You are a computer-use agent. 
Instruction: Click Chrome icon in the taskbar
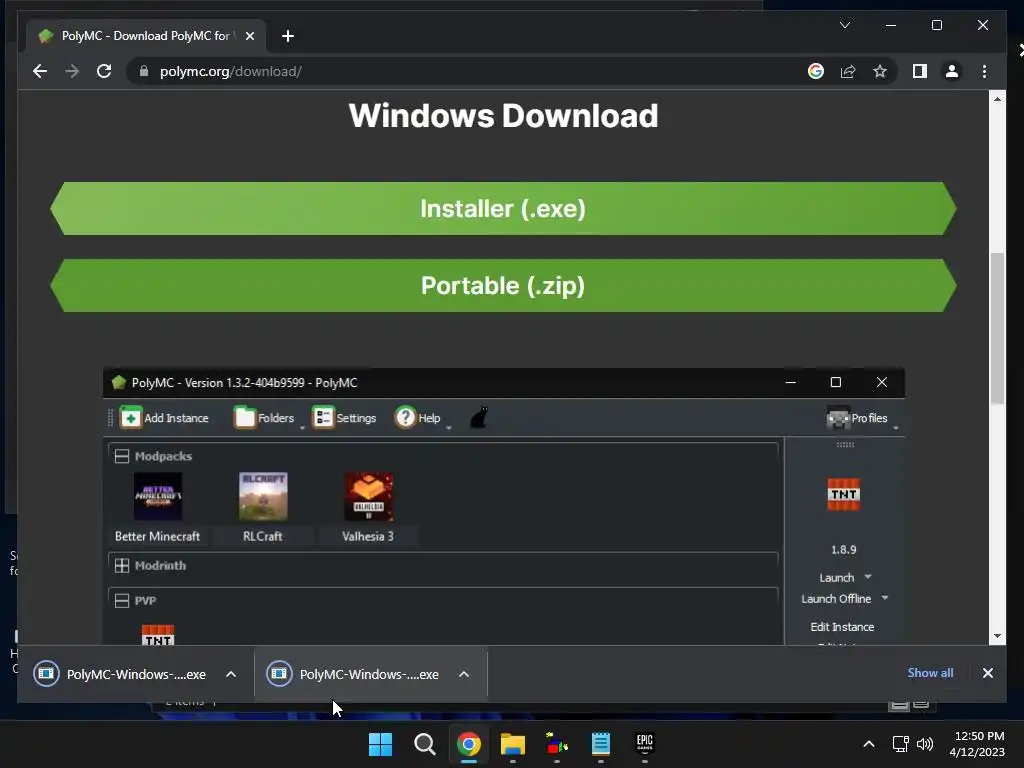[469, 744]
